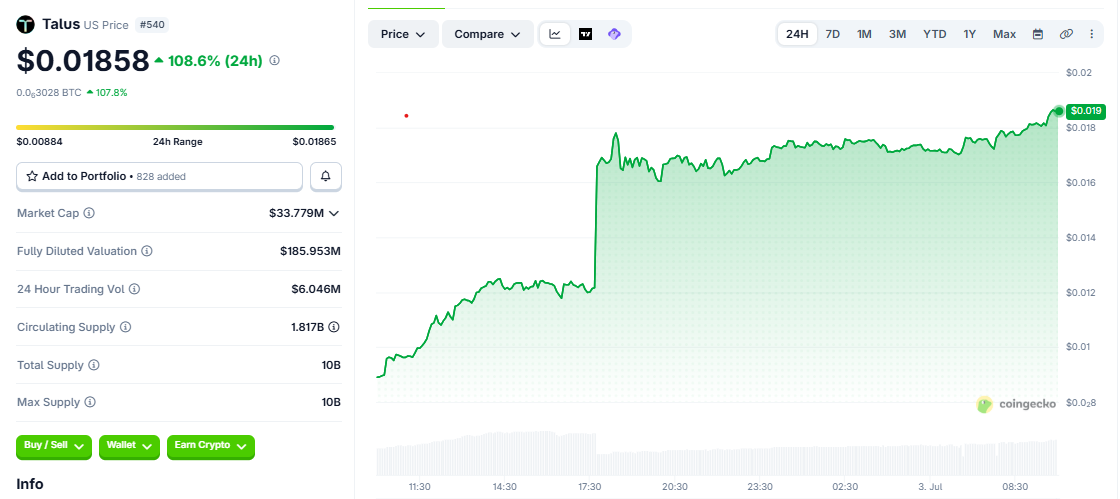The width and height of the screenshot is (1120, 499).
Task: Open the Wallet dropdown
Action: point(129,445)
